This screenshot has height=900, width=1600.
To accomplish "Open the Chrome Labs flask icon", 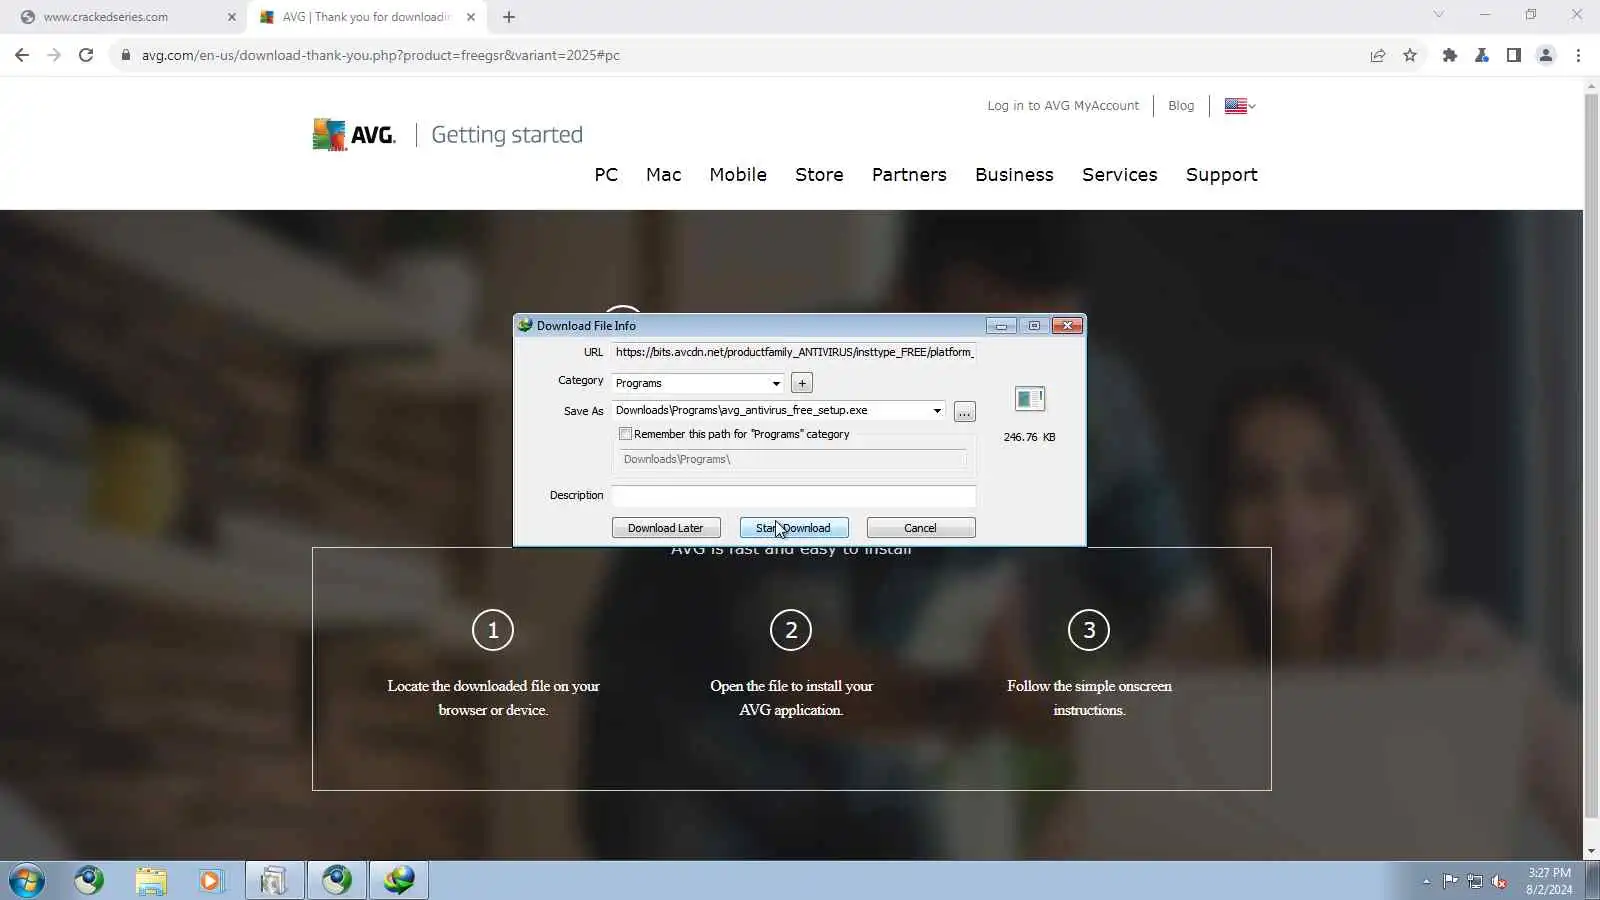I will click(1482, 55).
